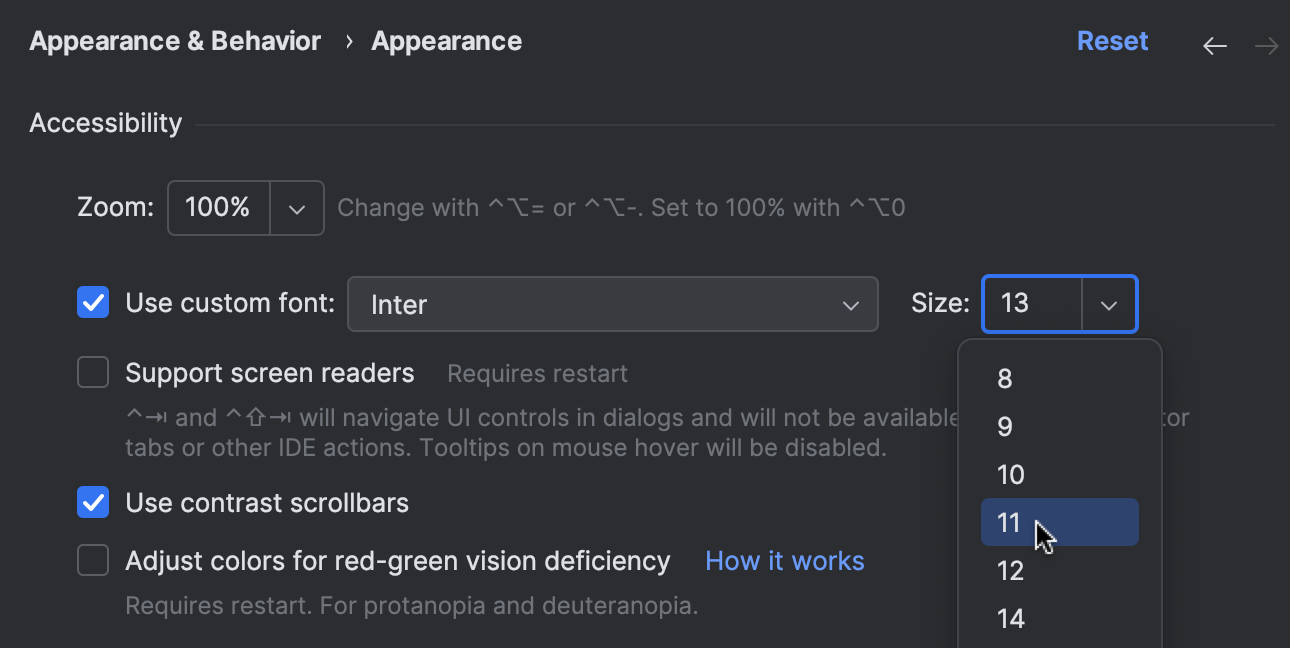Disable the Use custom font checkbox
This screenshot has width=1290, height=648.
point(92,302)
